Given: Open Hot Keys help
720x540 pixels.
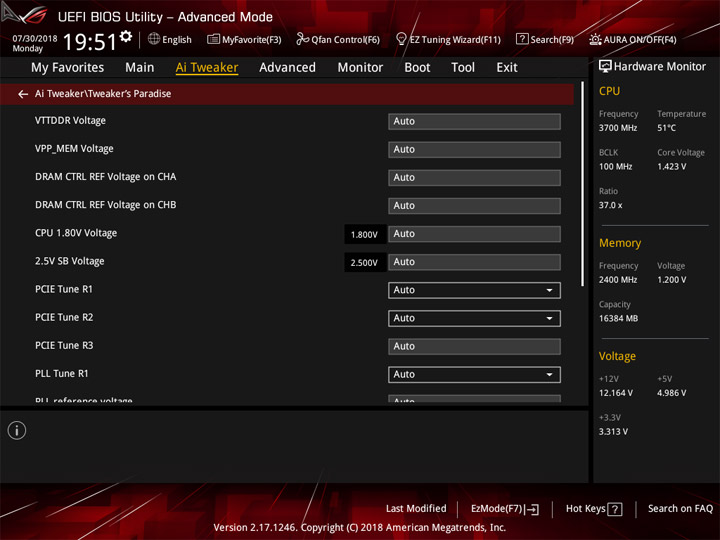Looking at the screenshot, I should click(594, 509).
